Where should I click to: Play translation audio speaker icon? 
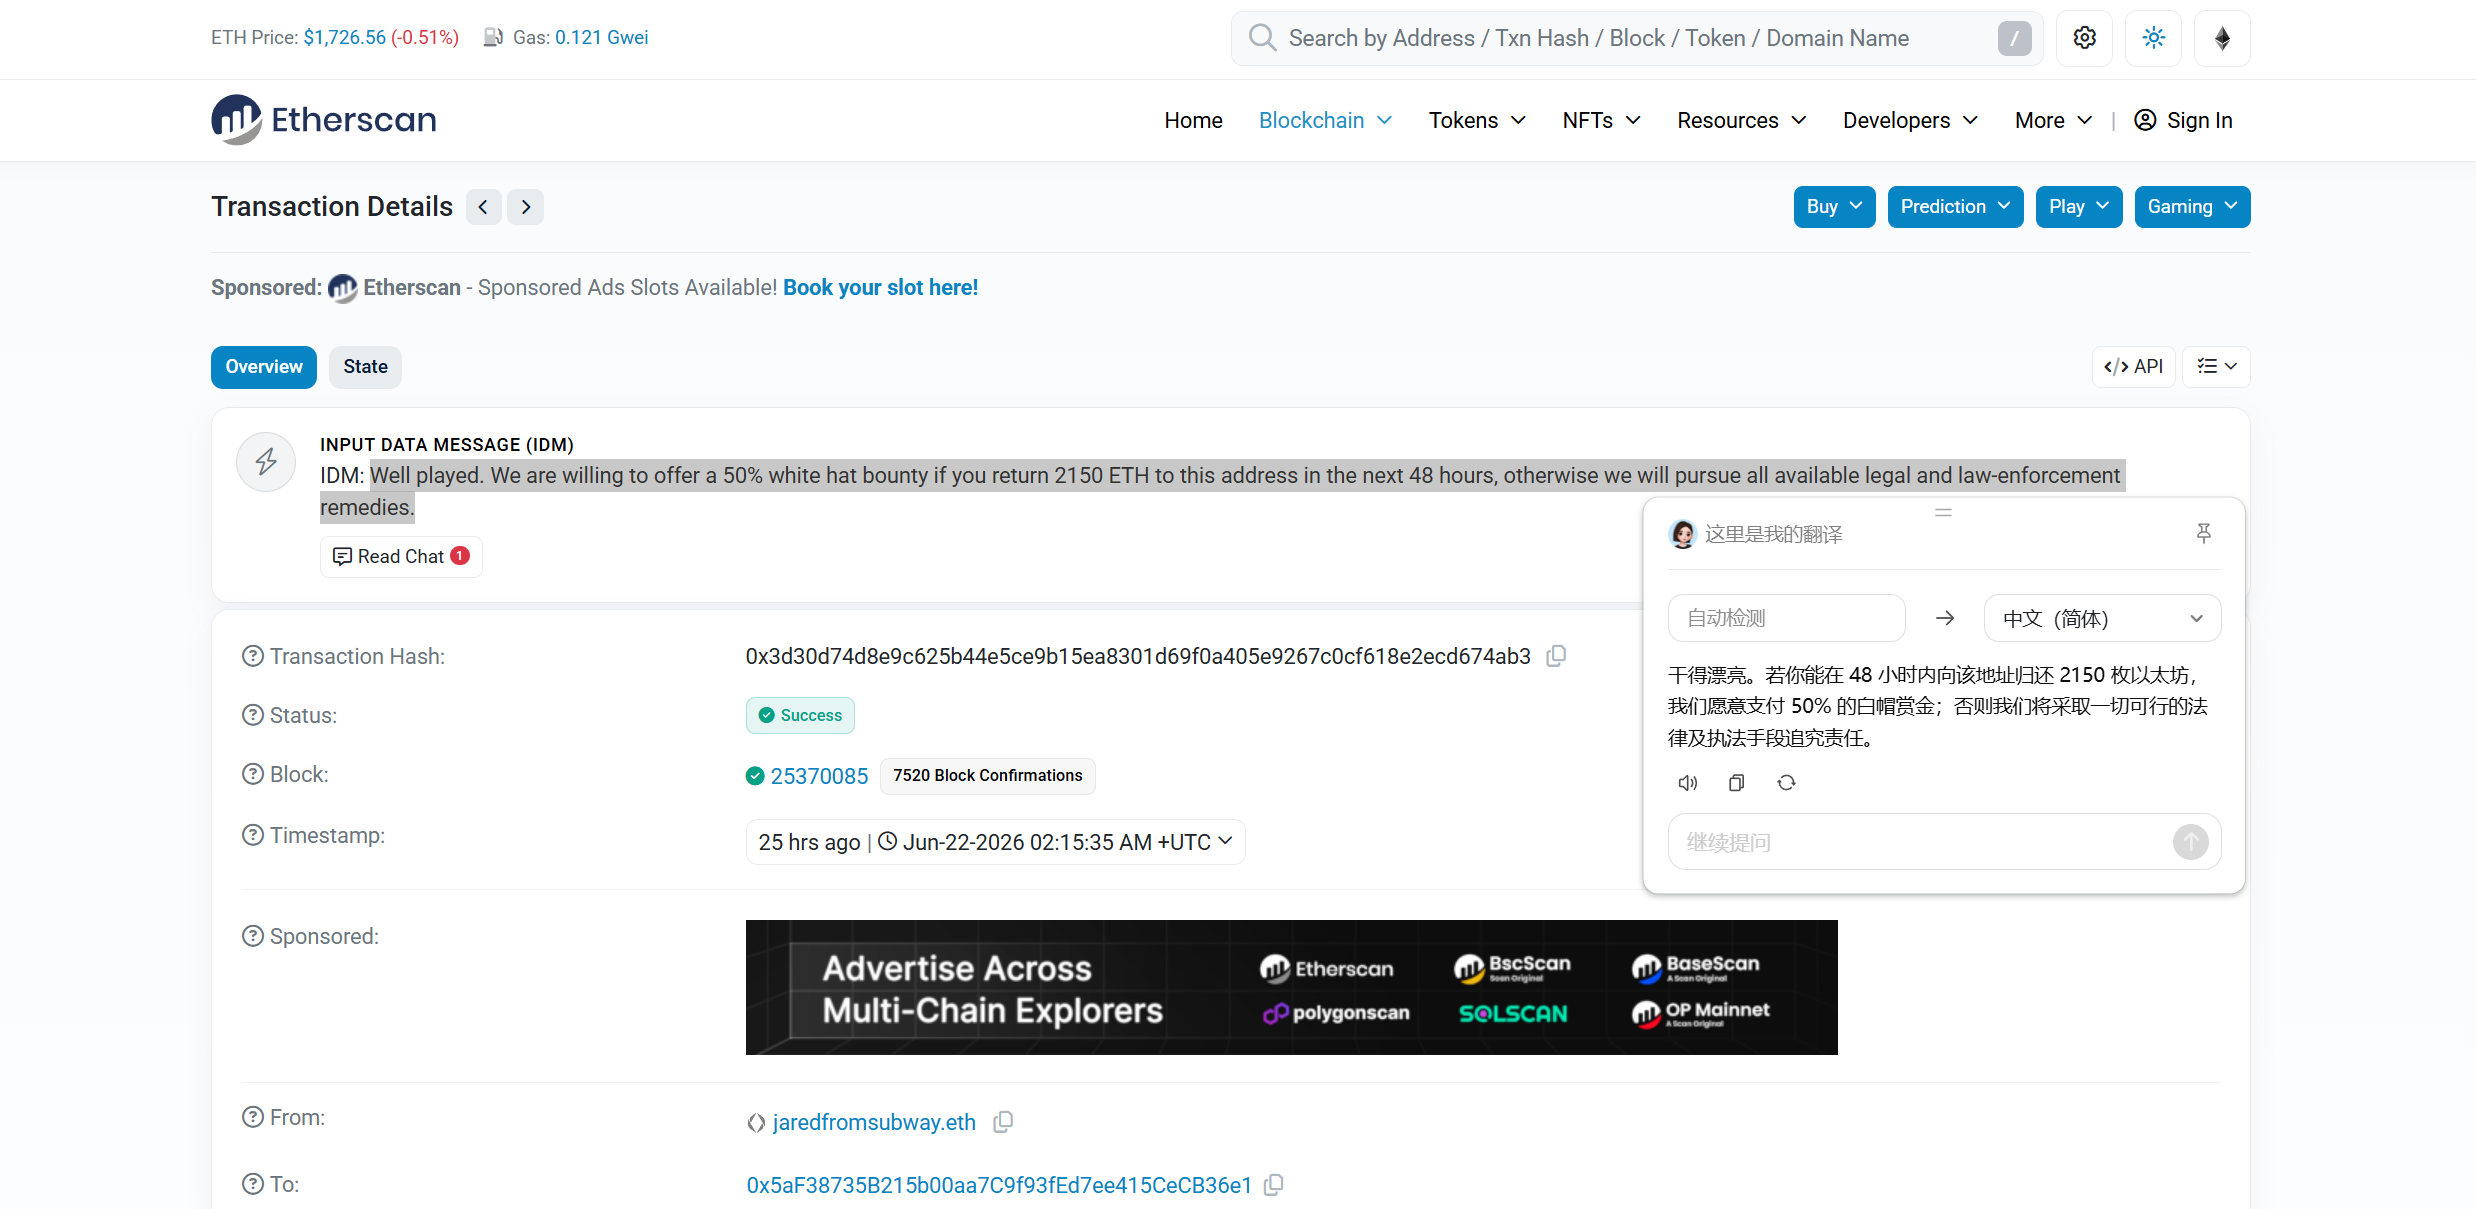tap(1687, 783)
